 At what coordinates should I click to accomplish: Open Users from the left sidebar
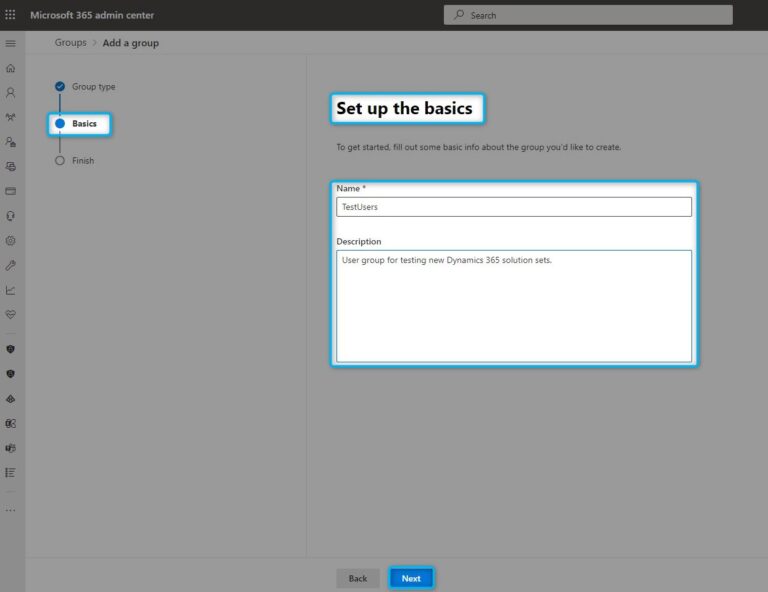tap(11, 92)
